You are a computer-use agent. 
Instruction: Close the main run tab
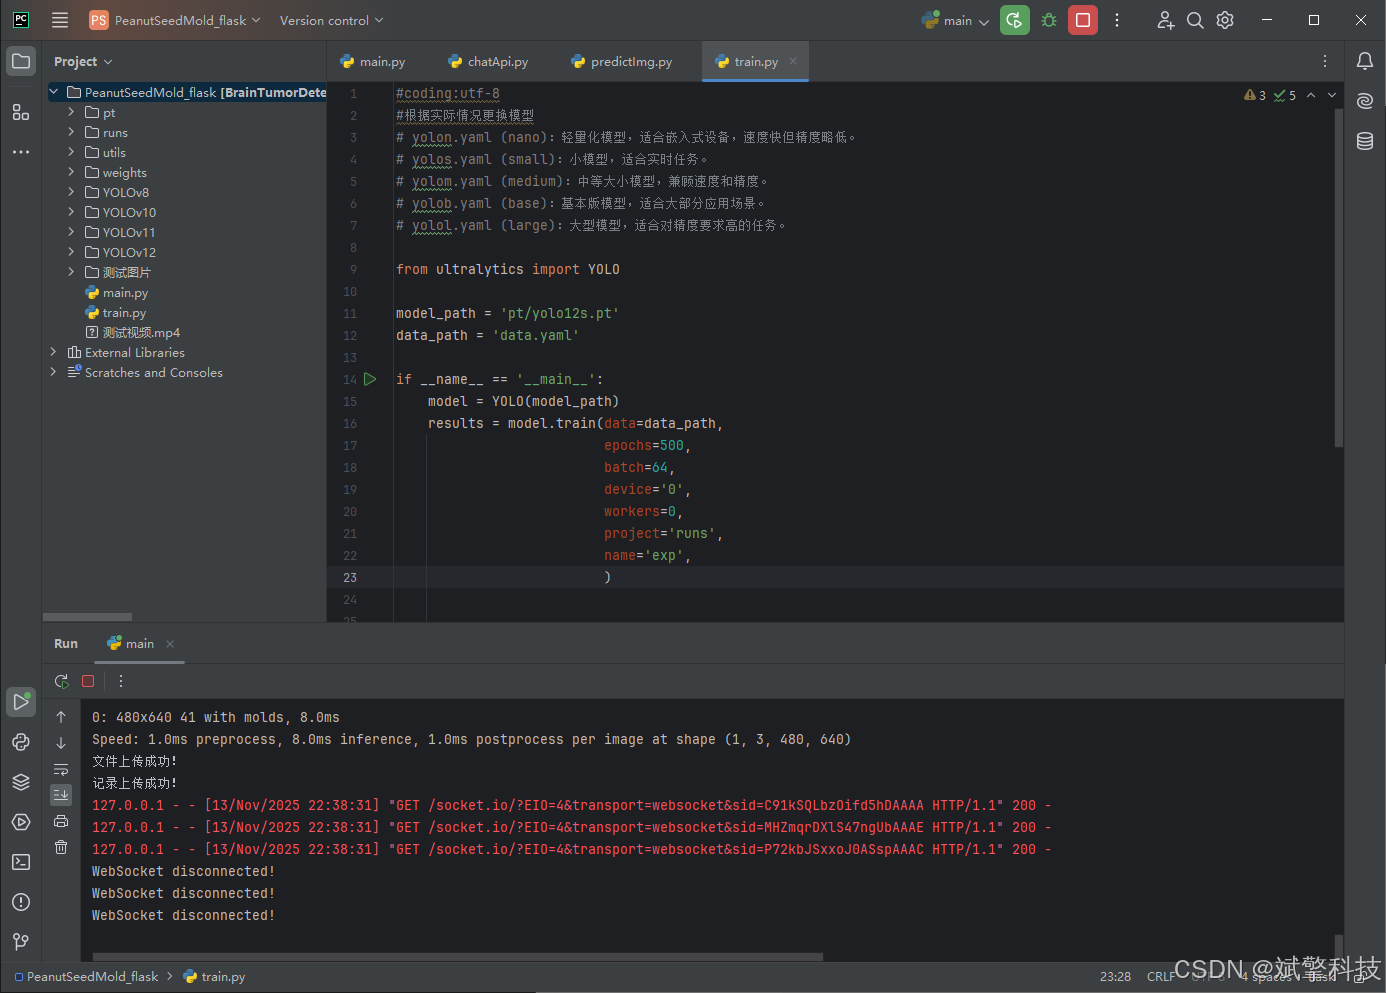[170, 644]
